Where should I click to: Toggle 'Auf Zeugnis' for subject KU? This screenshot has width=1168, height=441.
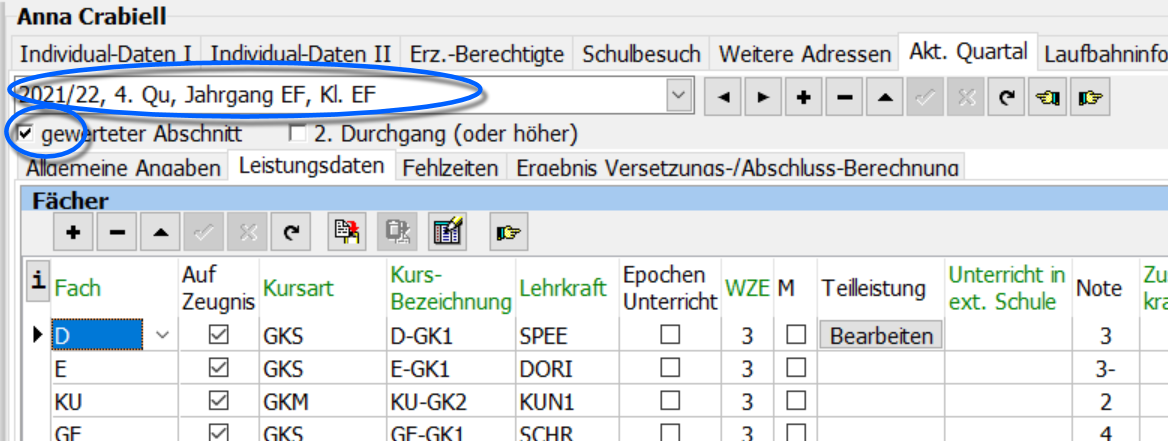tap(218, 402)
